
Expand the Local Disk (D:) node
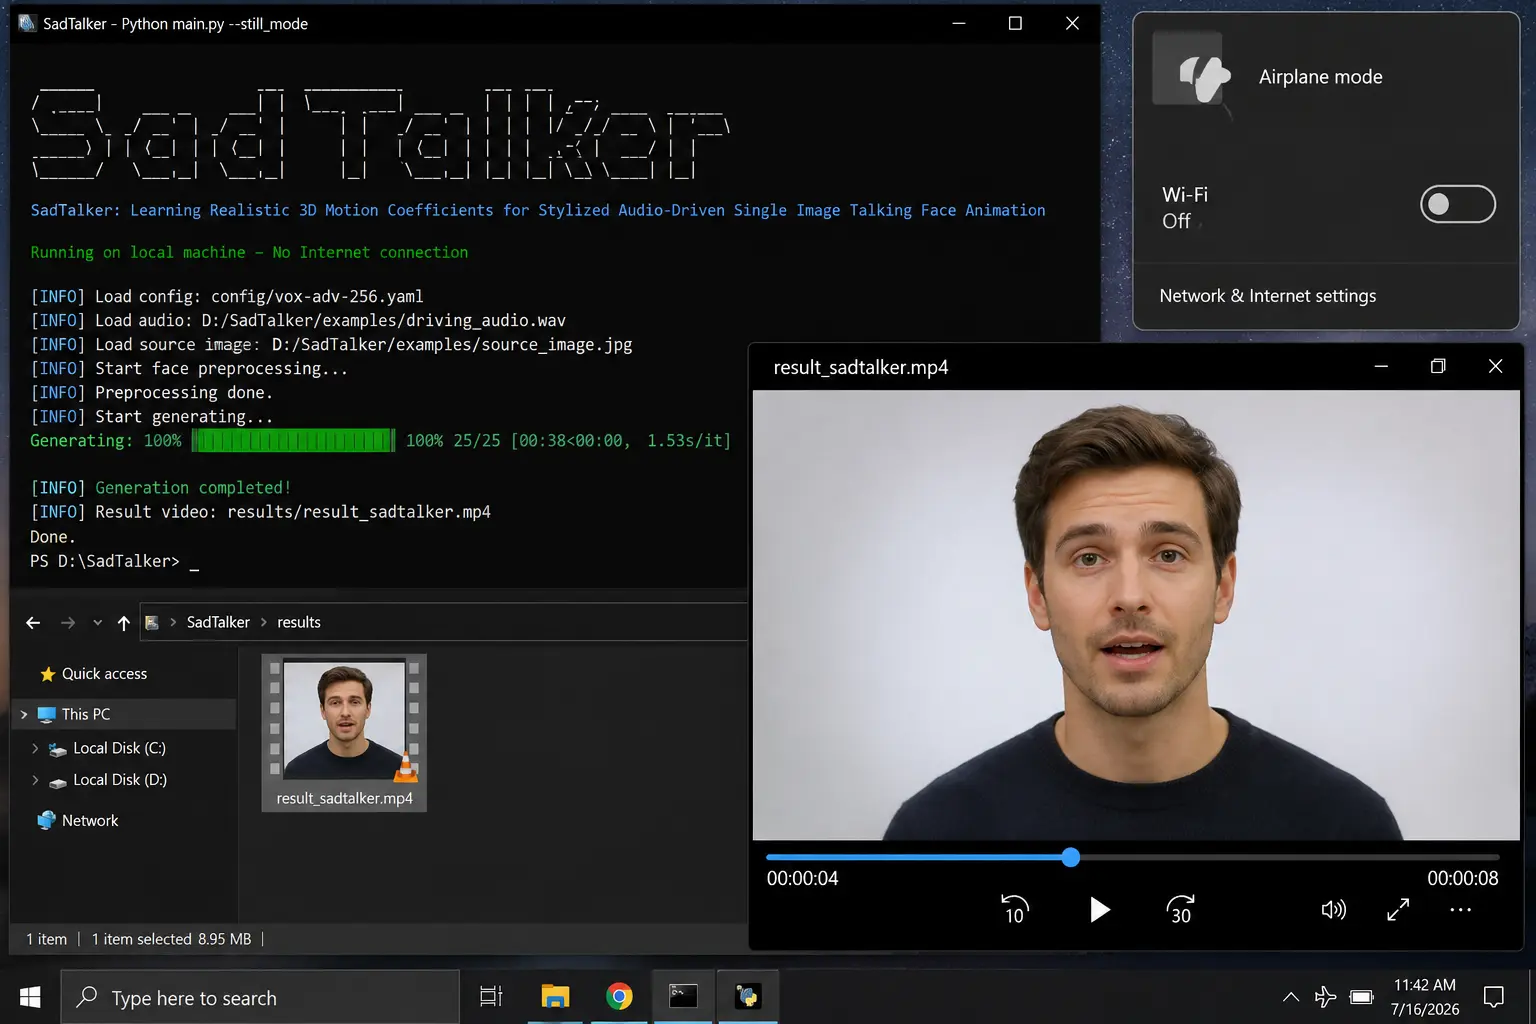pyautogui.click(x=35, y=780)
